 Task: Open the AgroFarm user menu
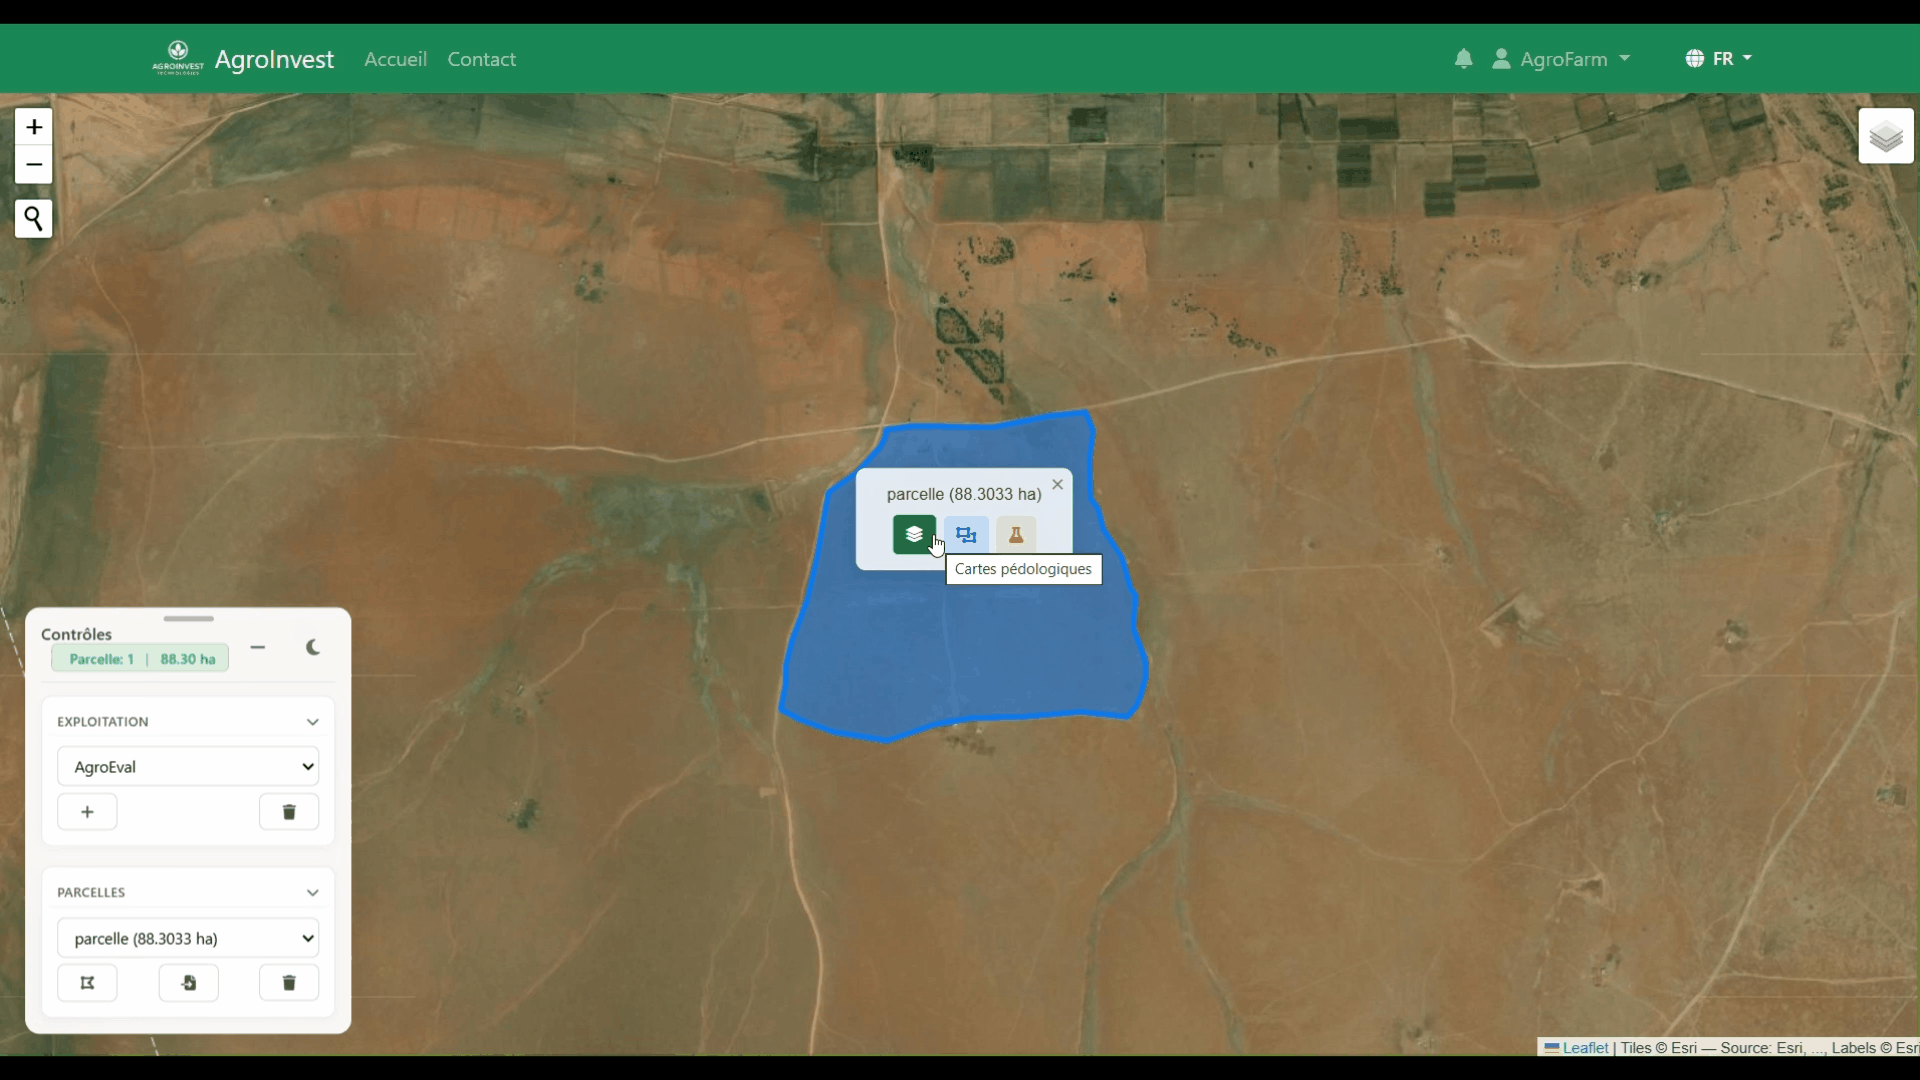tap(1561, 59)
